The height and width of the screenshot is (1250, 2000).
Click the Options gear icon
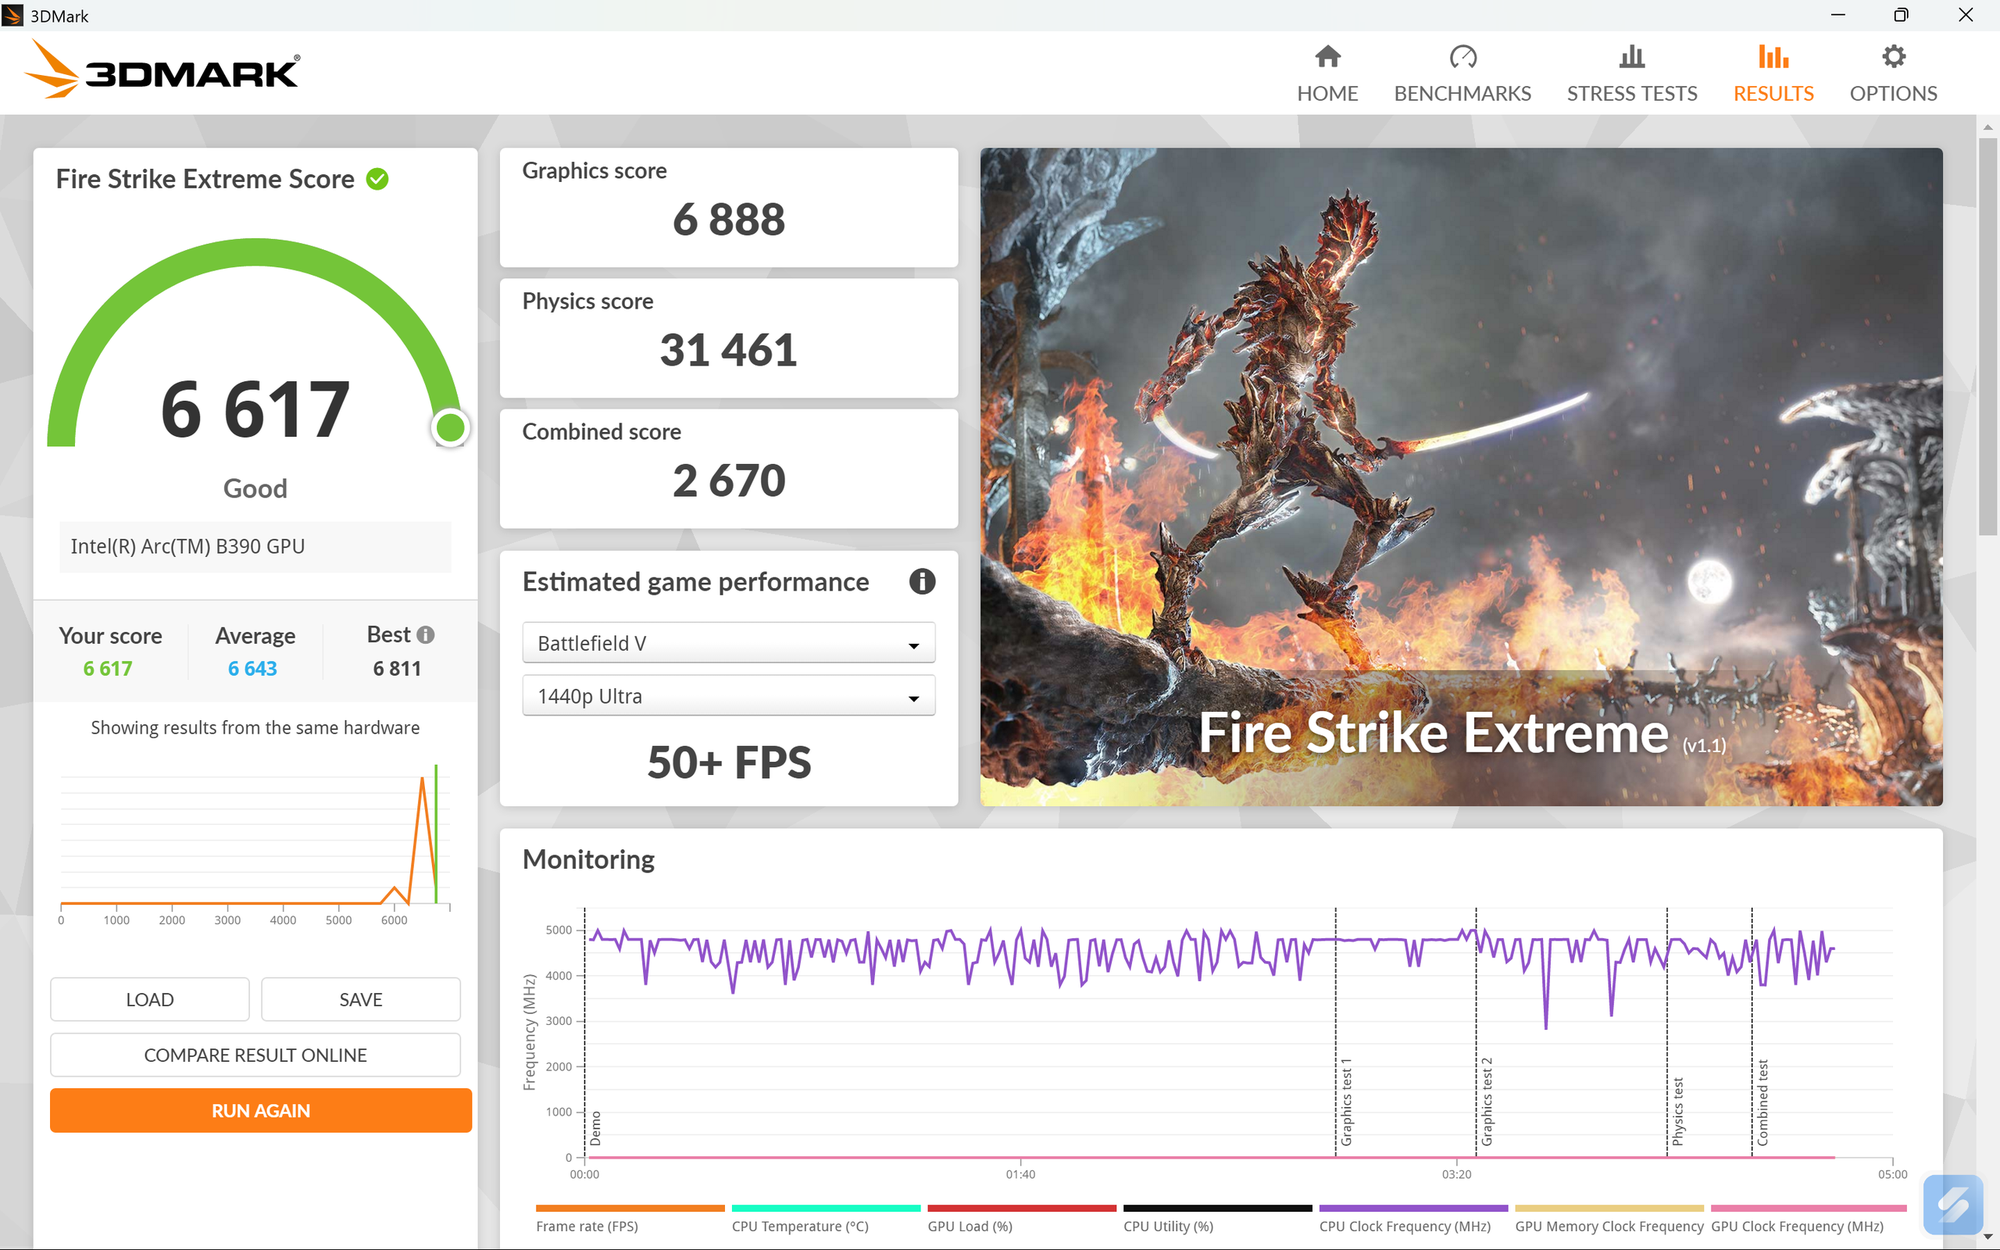point(1892,57)
